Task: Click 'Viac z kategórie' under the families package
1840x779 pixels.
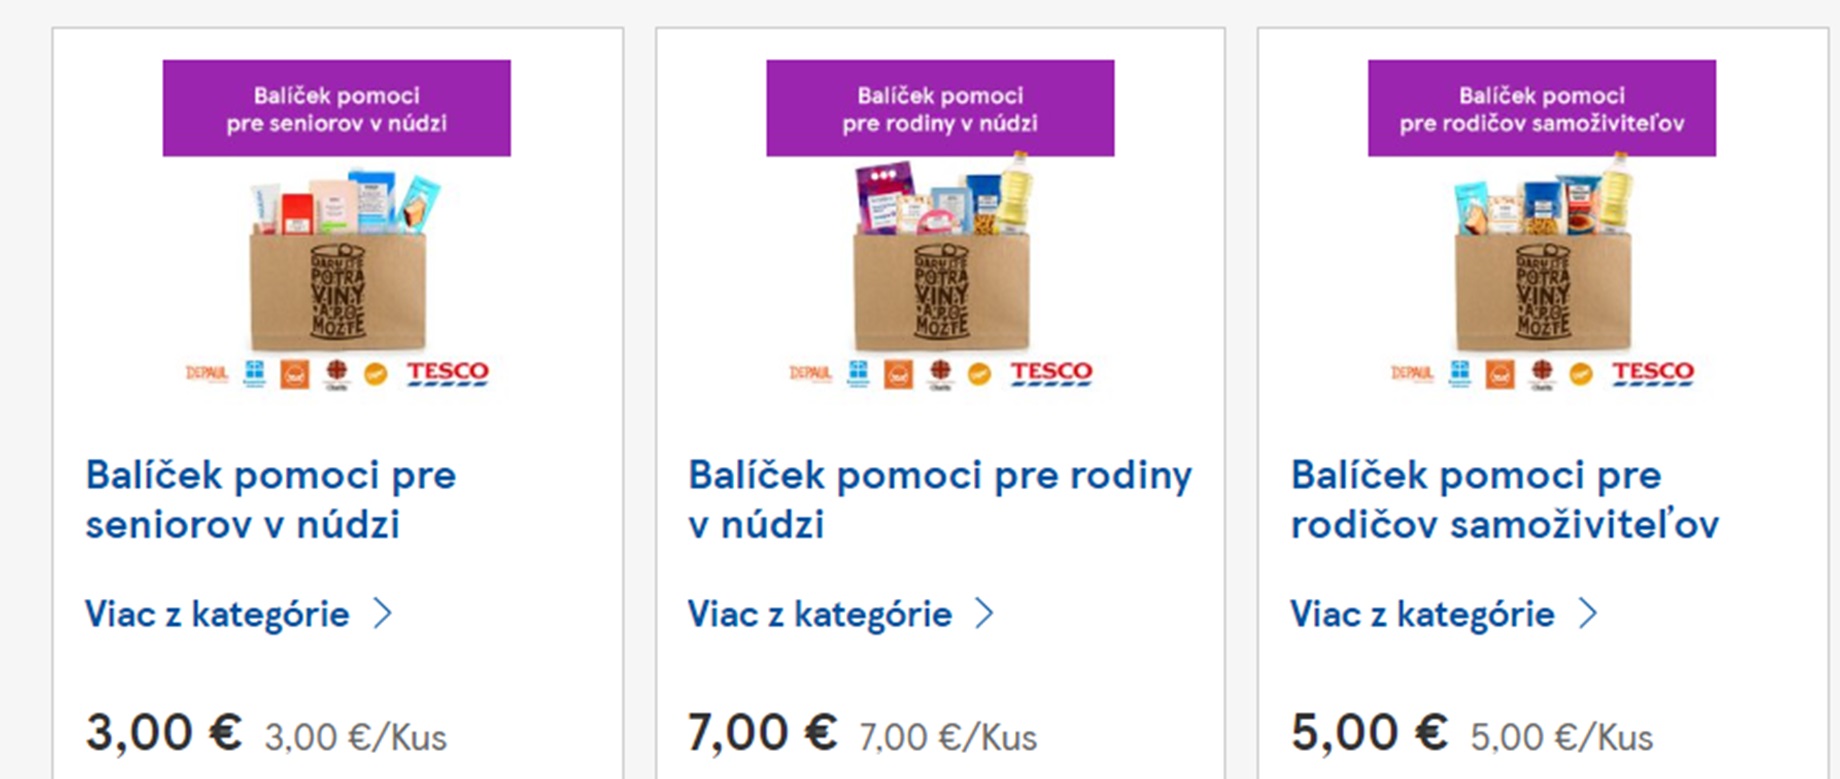Action: pyautogui.click(x=819, y=614)
